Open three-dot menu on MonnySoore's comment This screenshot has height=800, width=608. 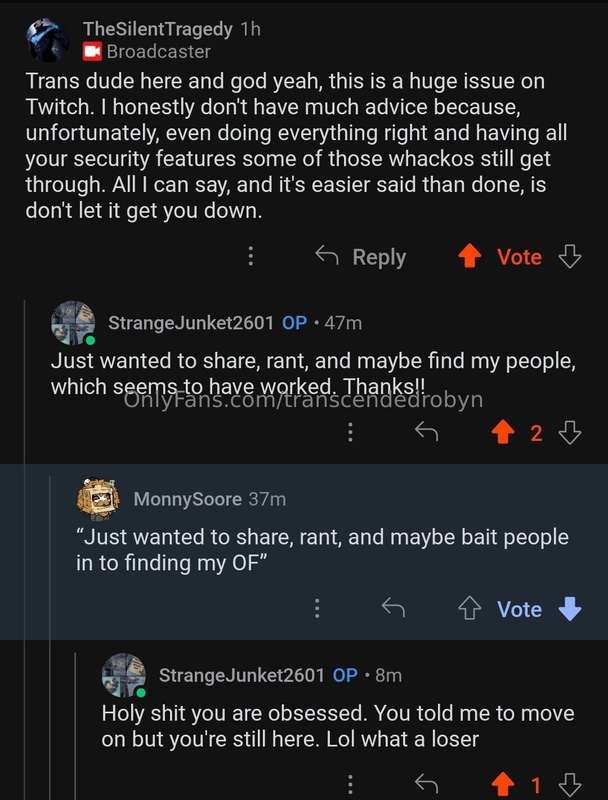(317, 609)
